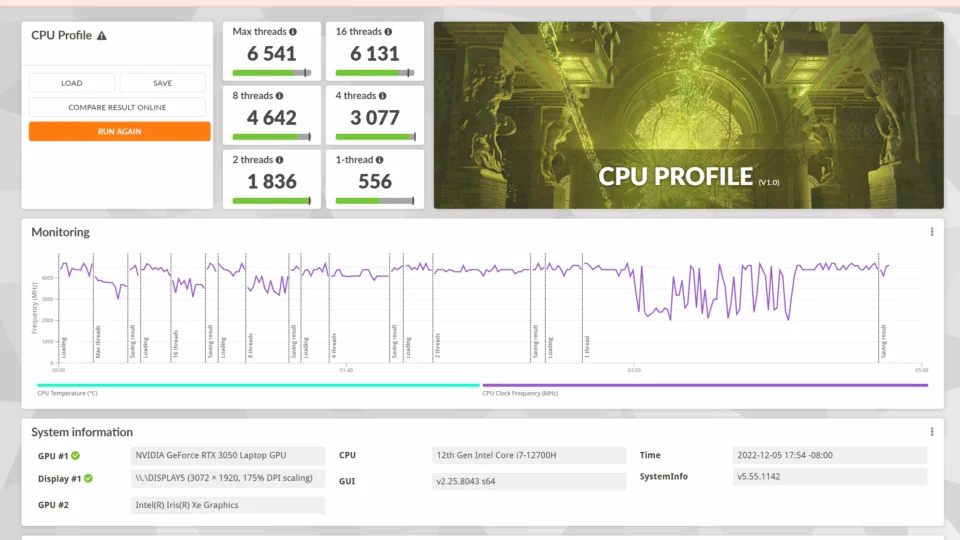Click the Max threads score bar
The image size is (960, 540).
272,73
